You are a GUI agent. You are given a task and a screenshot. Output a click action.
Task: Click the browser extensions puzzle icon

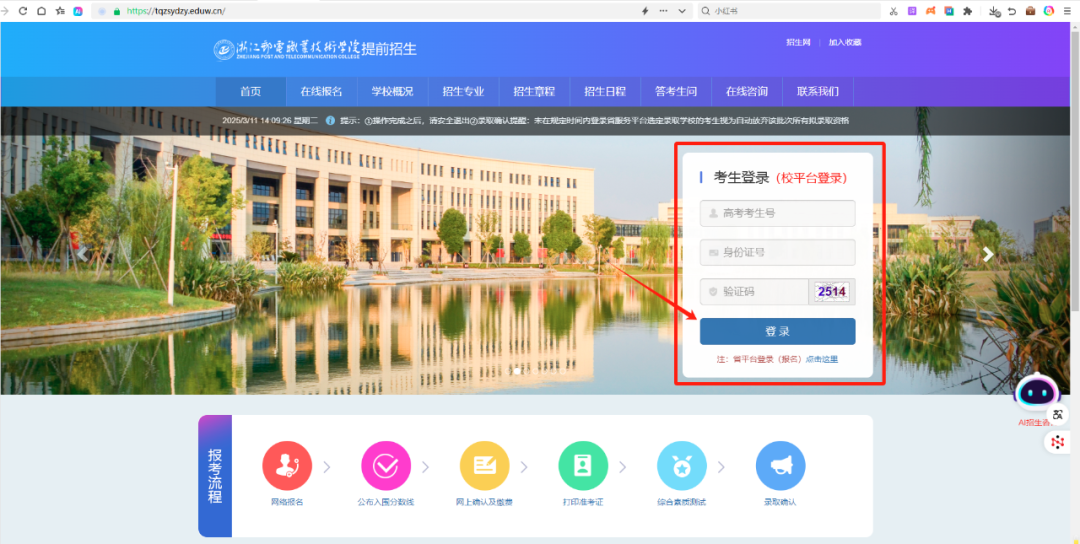point(967,10)
